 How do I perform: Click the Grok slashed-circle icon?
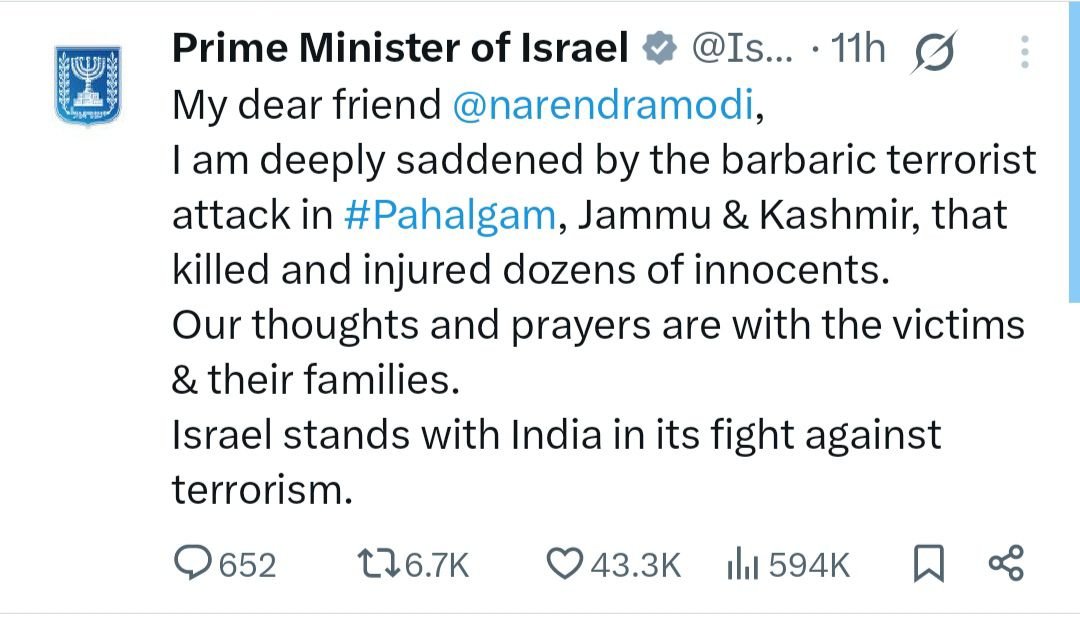[x=935, y=51]
